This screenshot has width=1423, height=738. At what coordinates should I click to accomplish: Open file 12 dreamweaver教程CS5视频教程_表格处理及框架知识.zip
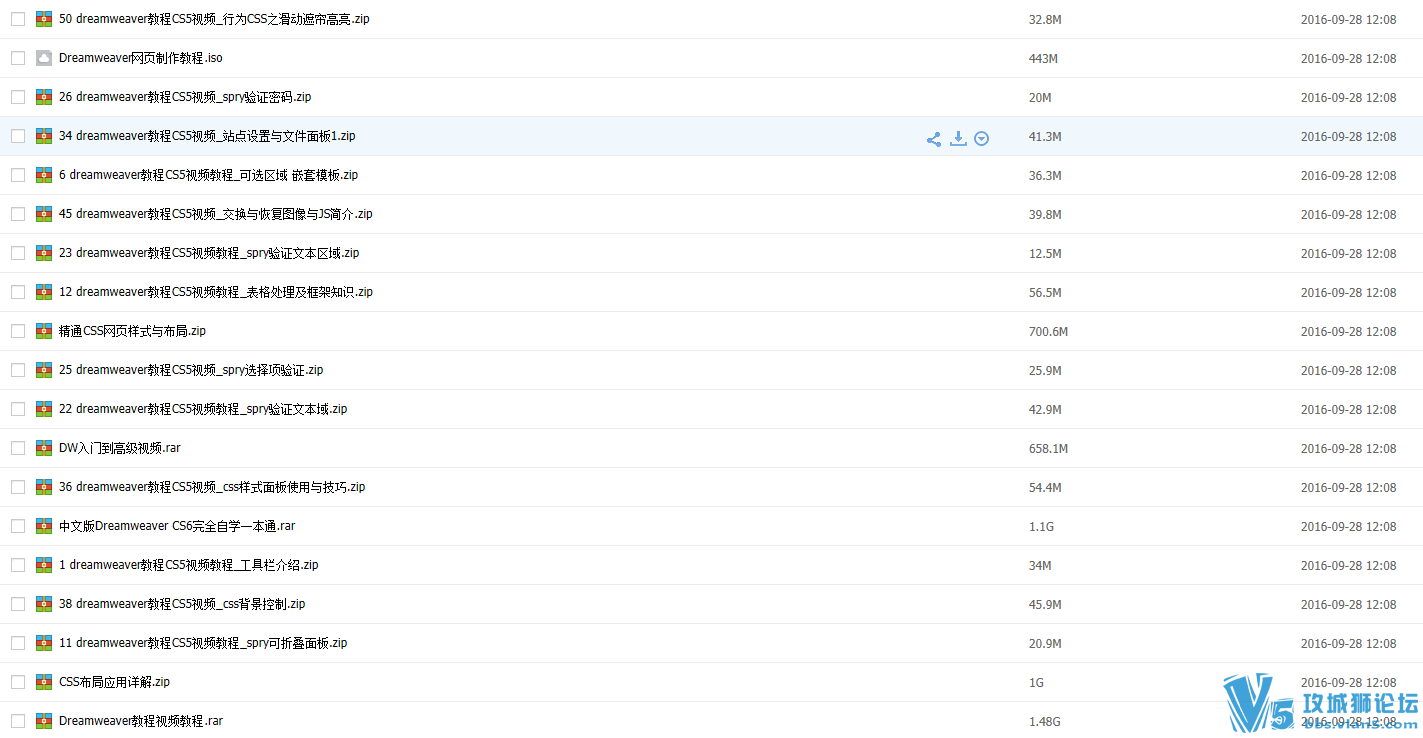pos(216,292)
